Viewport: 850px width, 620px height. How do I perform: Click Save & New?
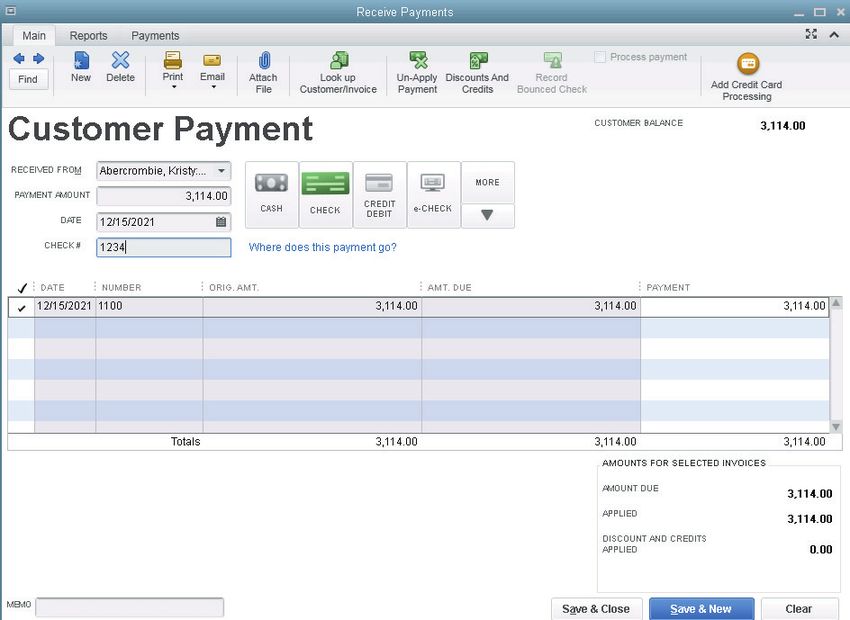point(701,609)
